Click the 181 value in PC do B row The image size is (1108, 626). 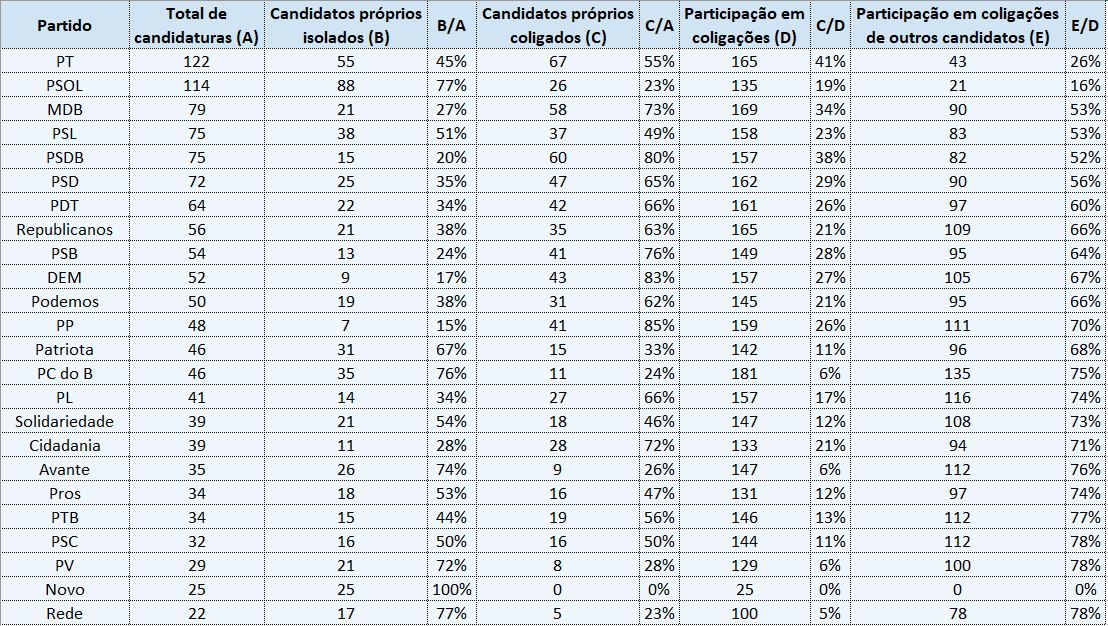744,373
